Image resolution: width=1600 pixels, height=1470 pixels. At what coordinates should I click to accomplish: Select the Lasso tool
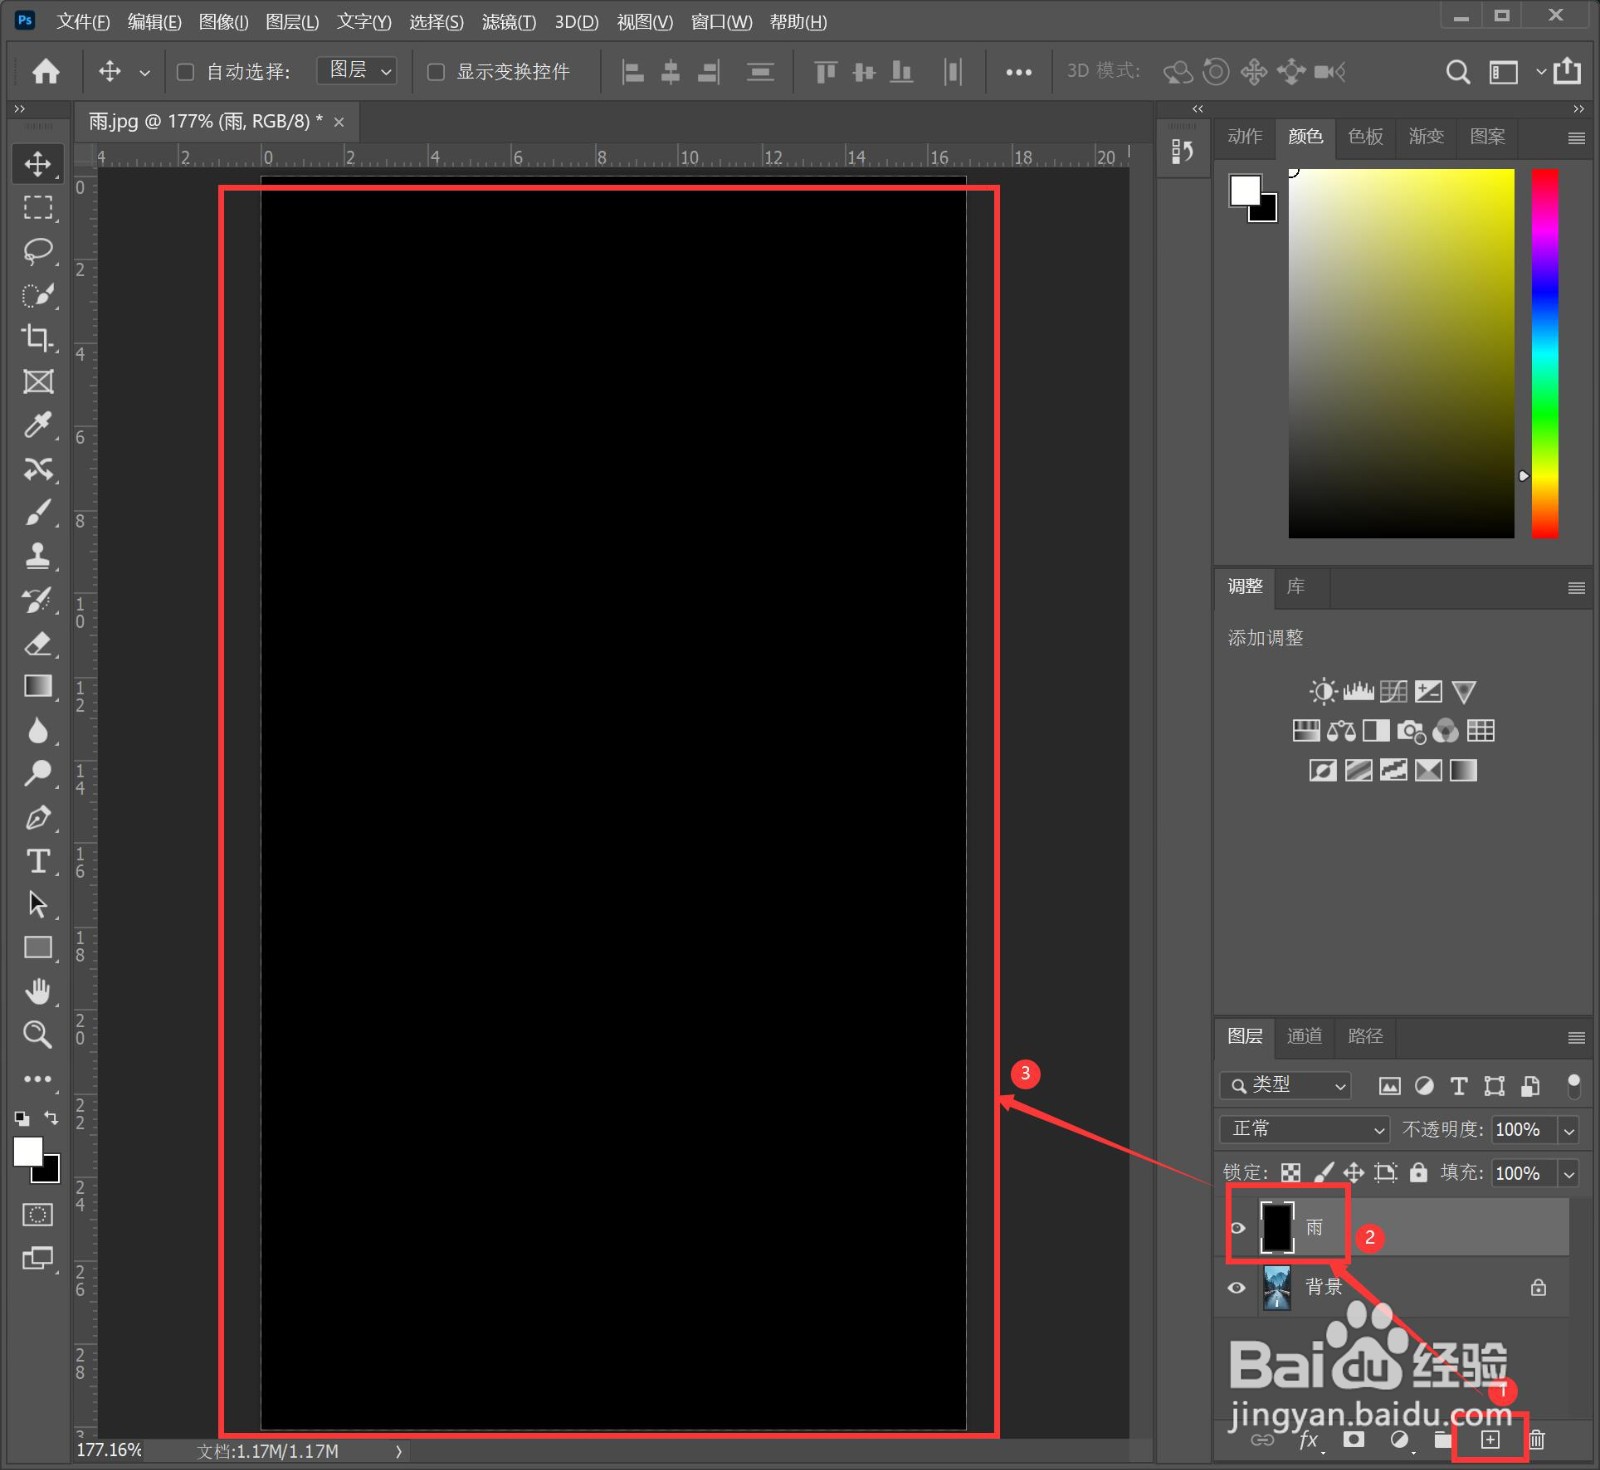[x=38, y=250]
